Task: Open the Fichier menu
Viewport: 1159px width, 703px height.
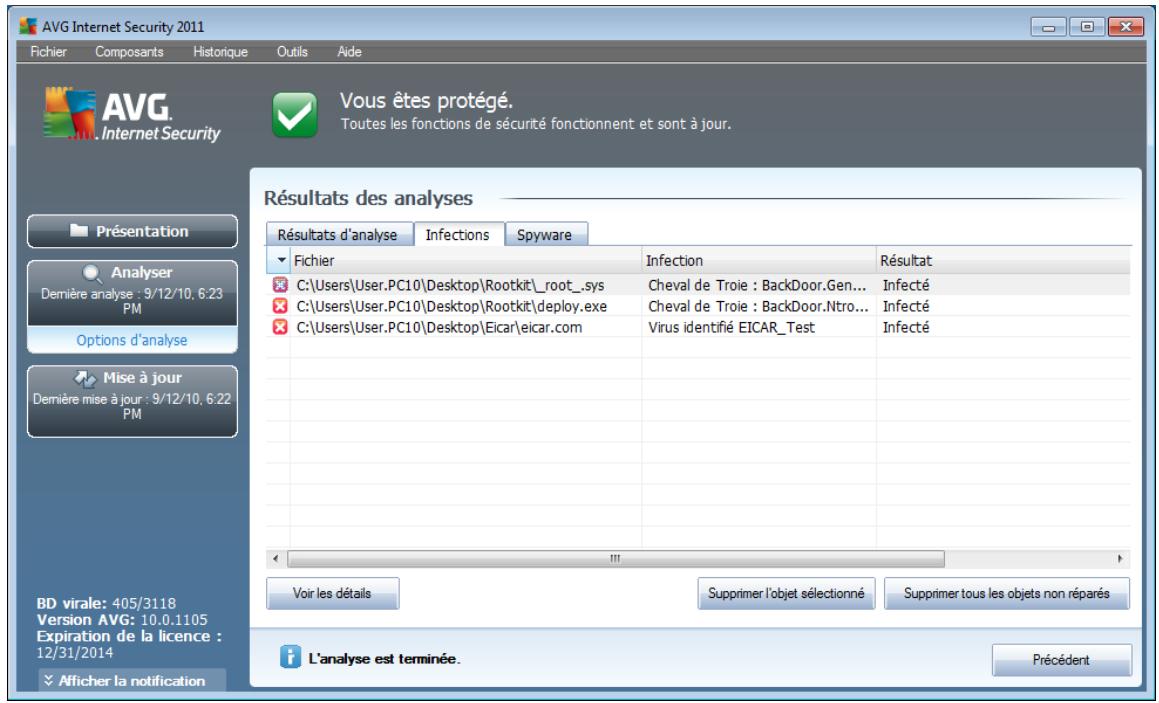Action: coord(48,52)
